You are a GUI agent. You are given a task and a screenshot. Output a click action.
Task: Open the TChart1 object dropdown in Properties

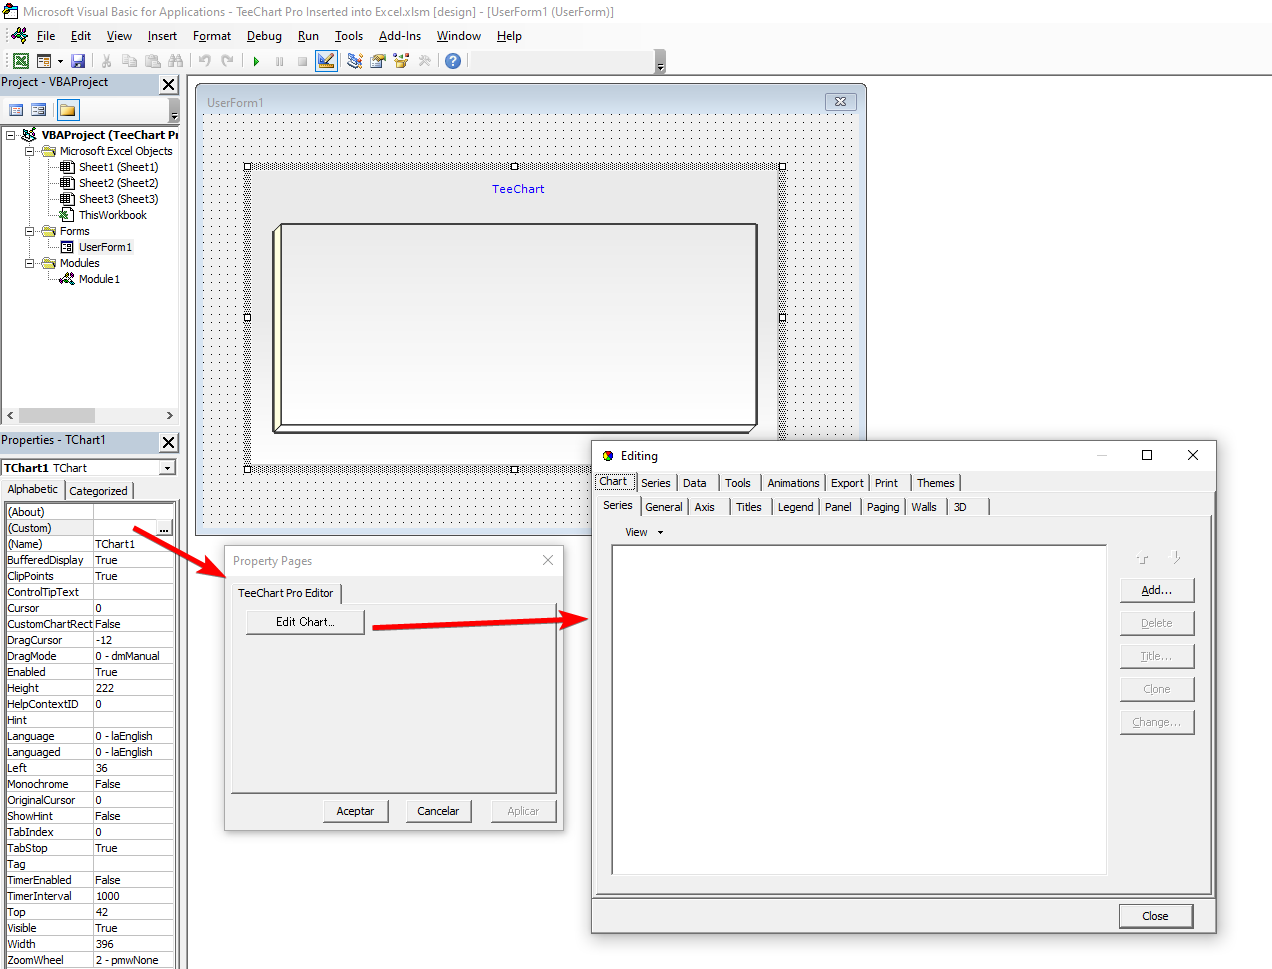coord(168,468)
